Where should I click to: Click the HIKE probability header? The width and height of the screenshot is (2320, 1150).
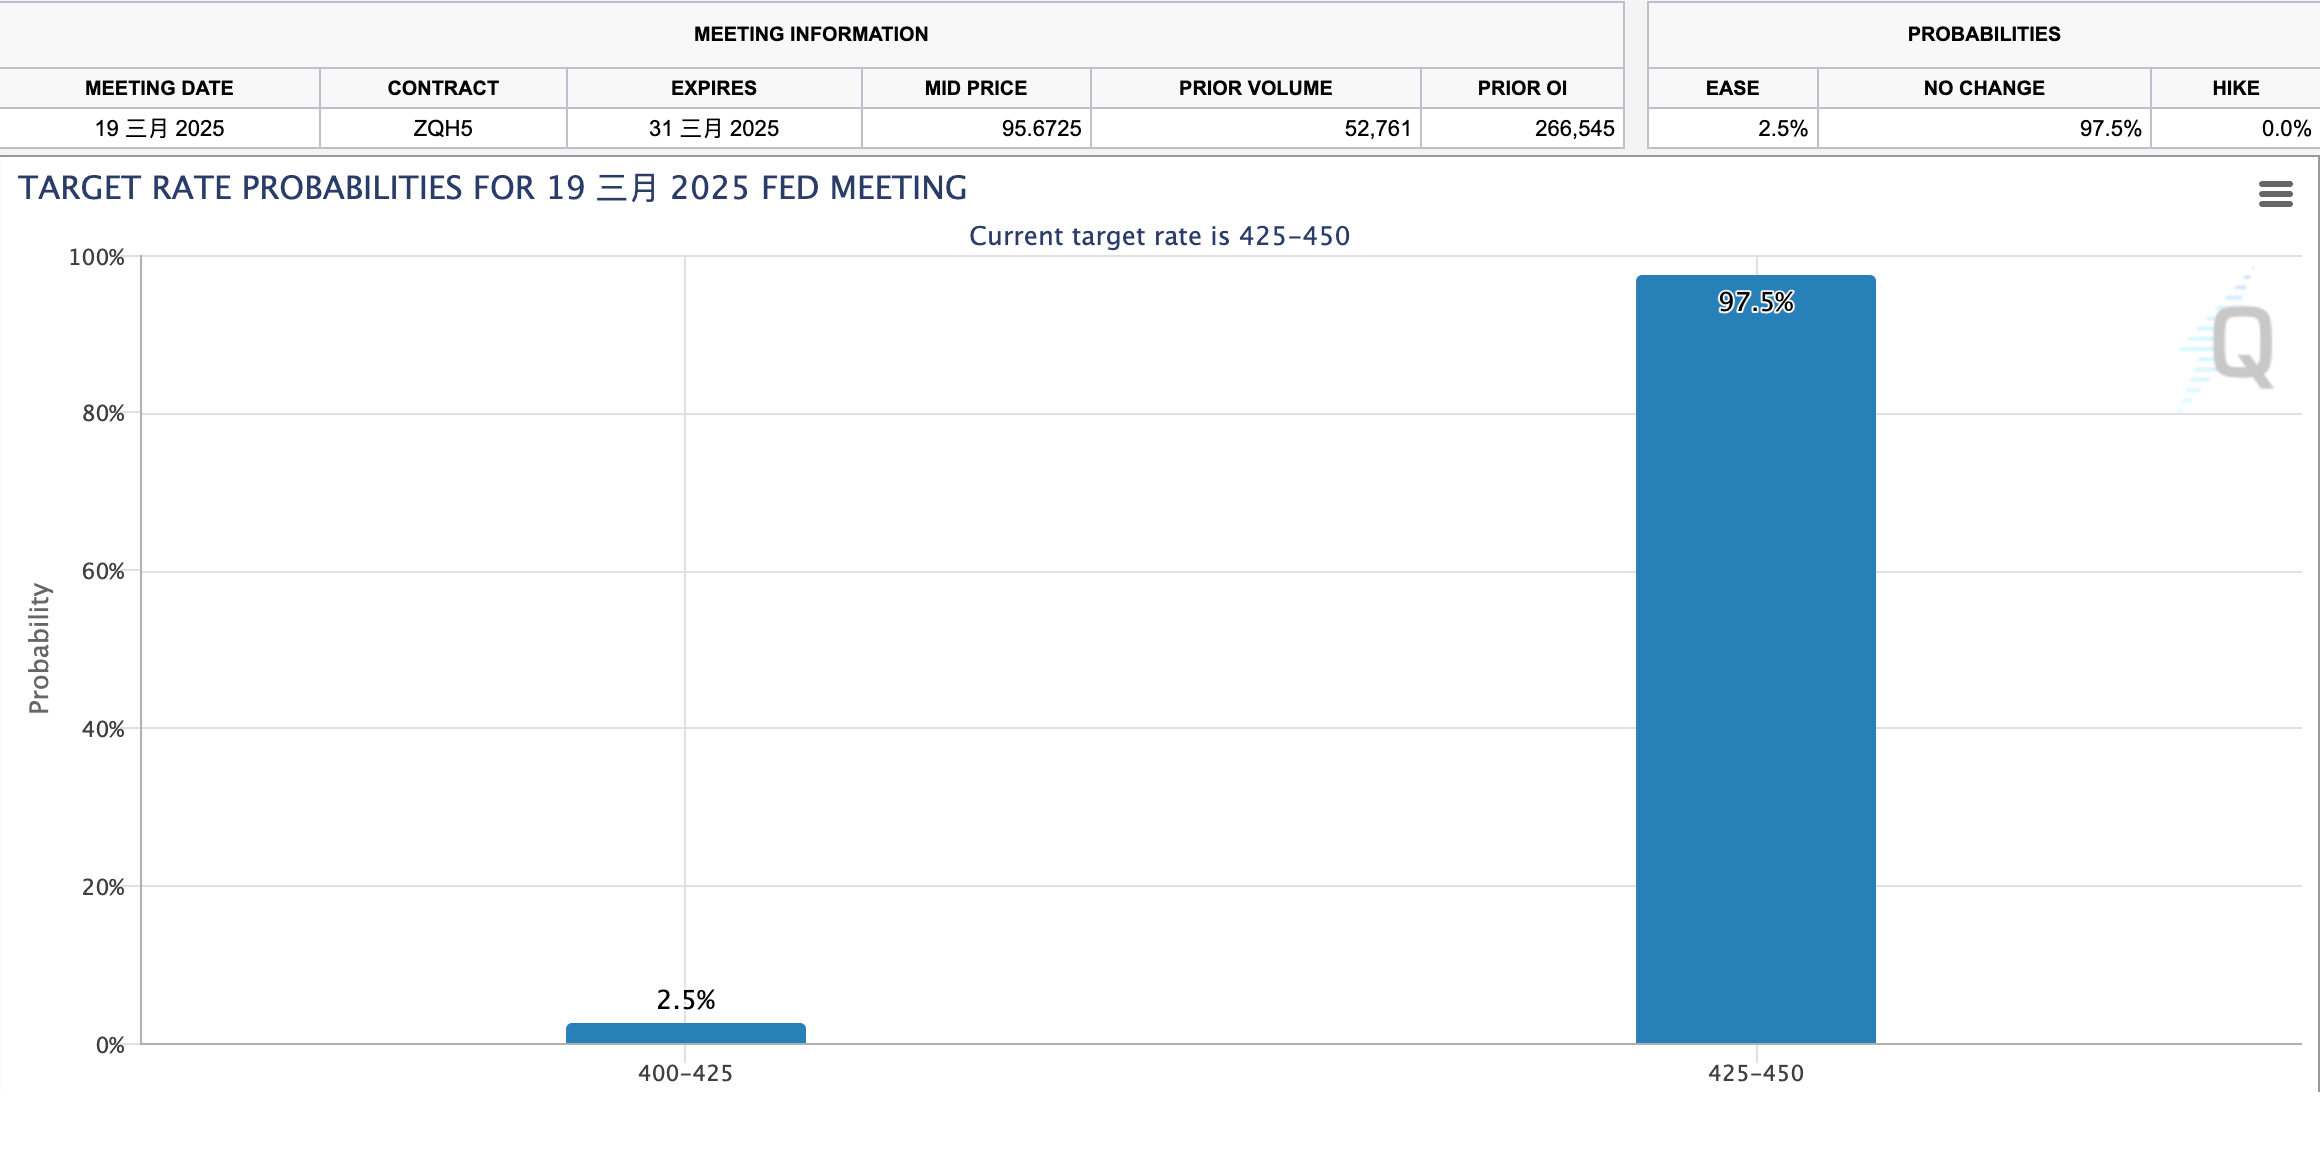[x=2235, y=88]
